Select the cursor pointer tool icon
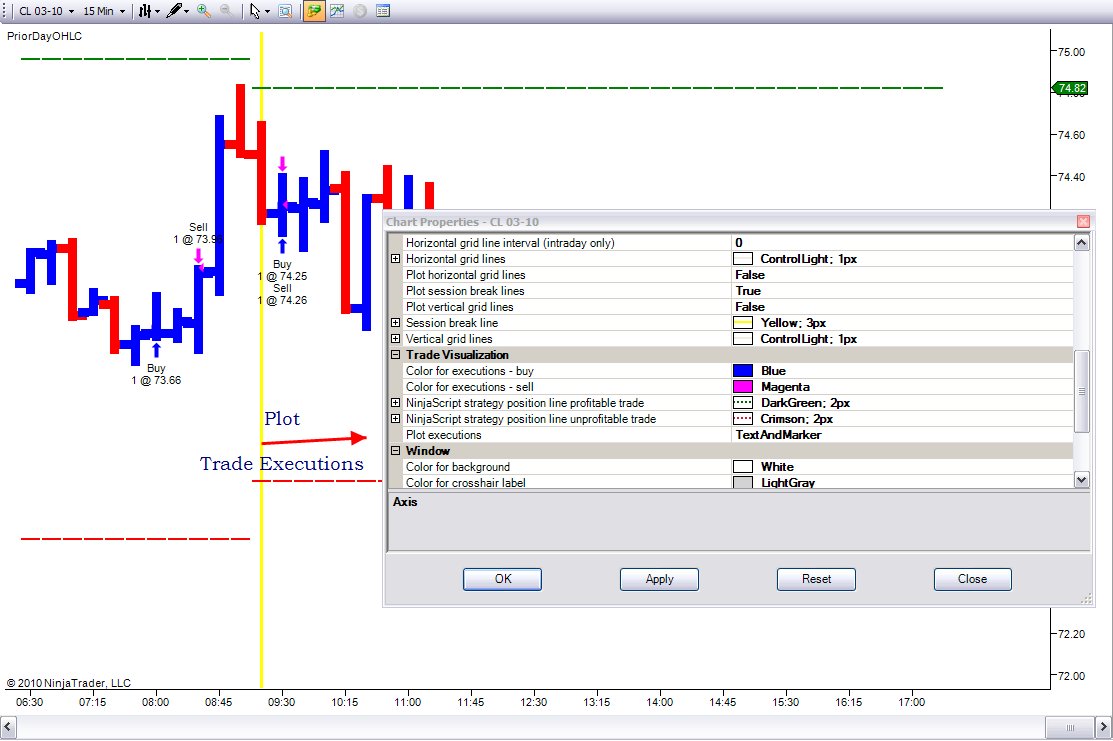The height and width of the screenshot is (741, 1113). tap(255, 11)
